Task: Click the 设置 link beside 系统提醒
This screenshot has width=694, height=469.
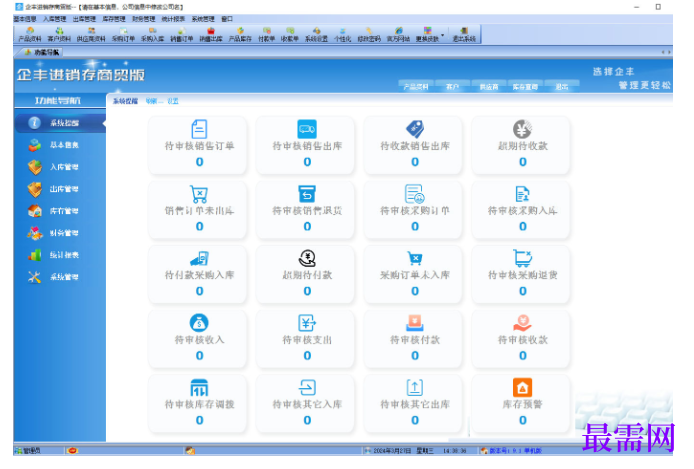Action: point(173,101)
